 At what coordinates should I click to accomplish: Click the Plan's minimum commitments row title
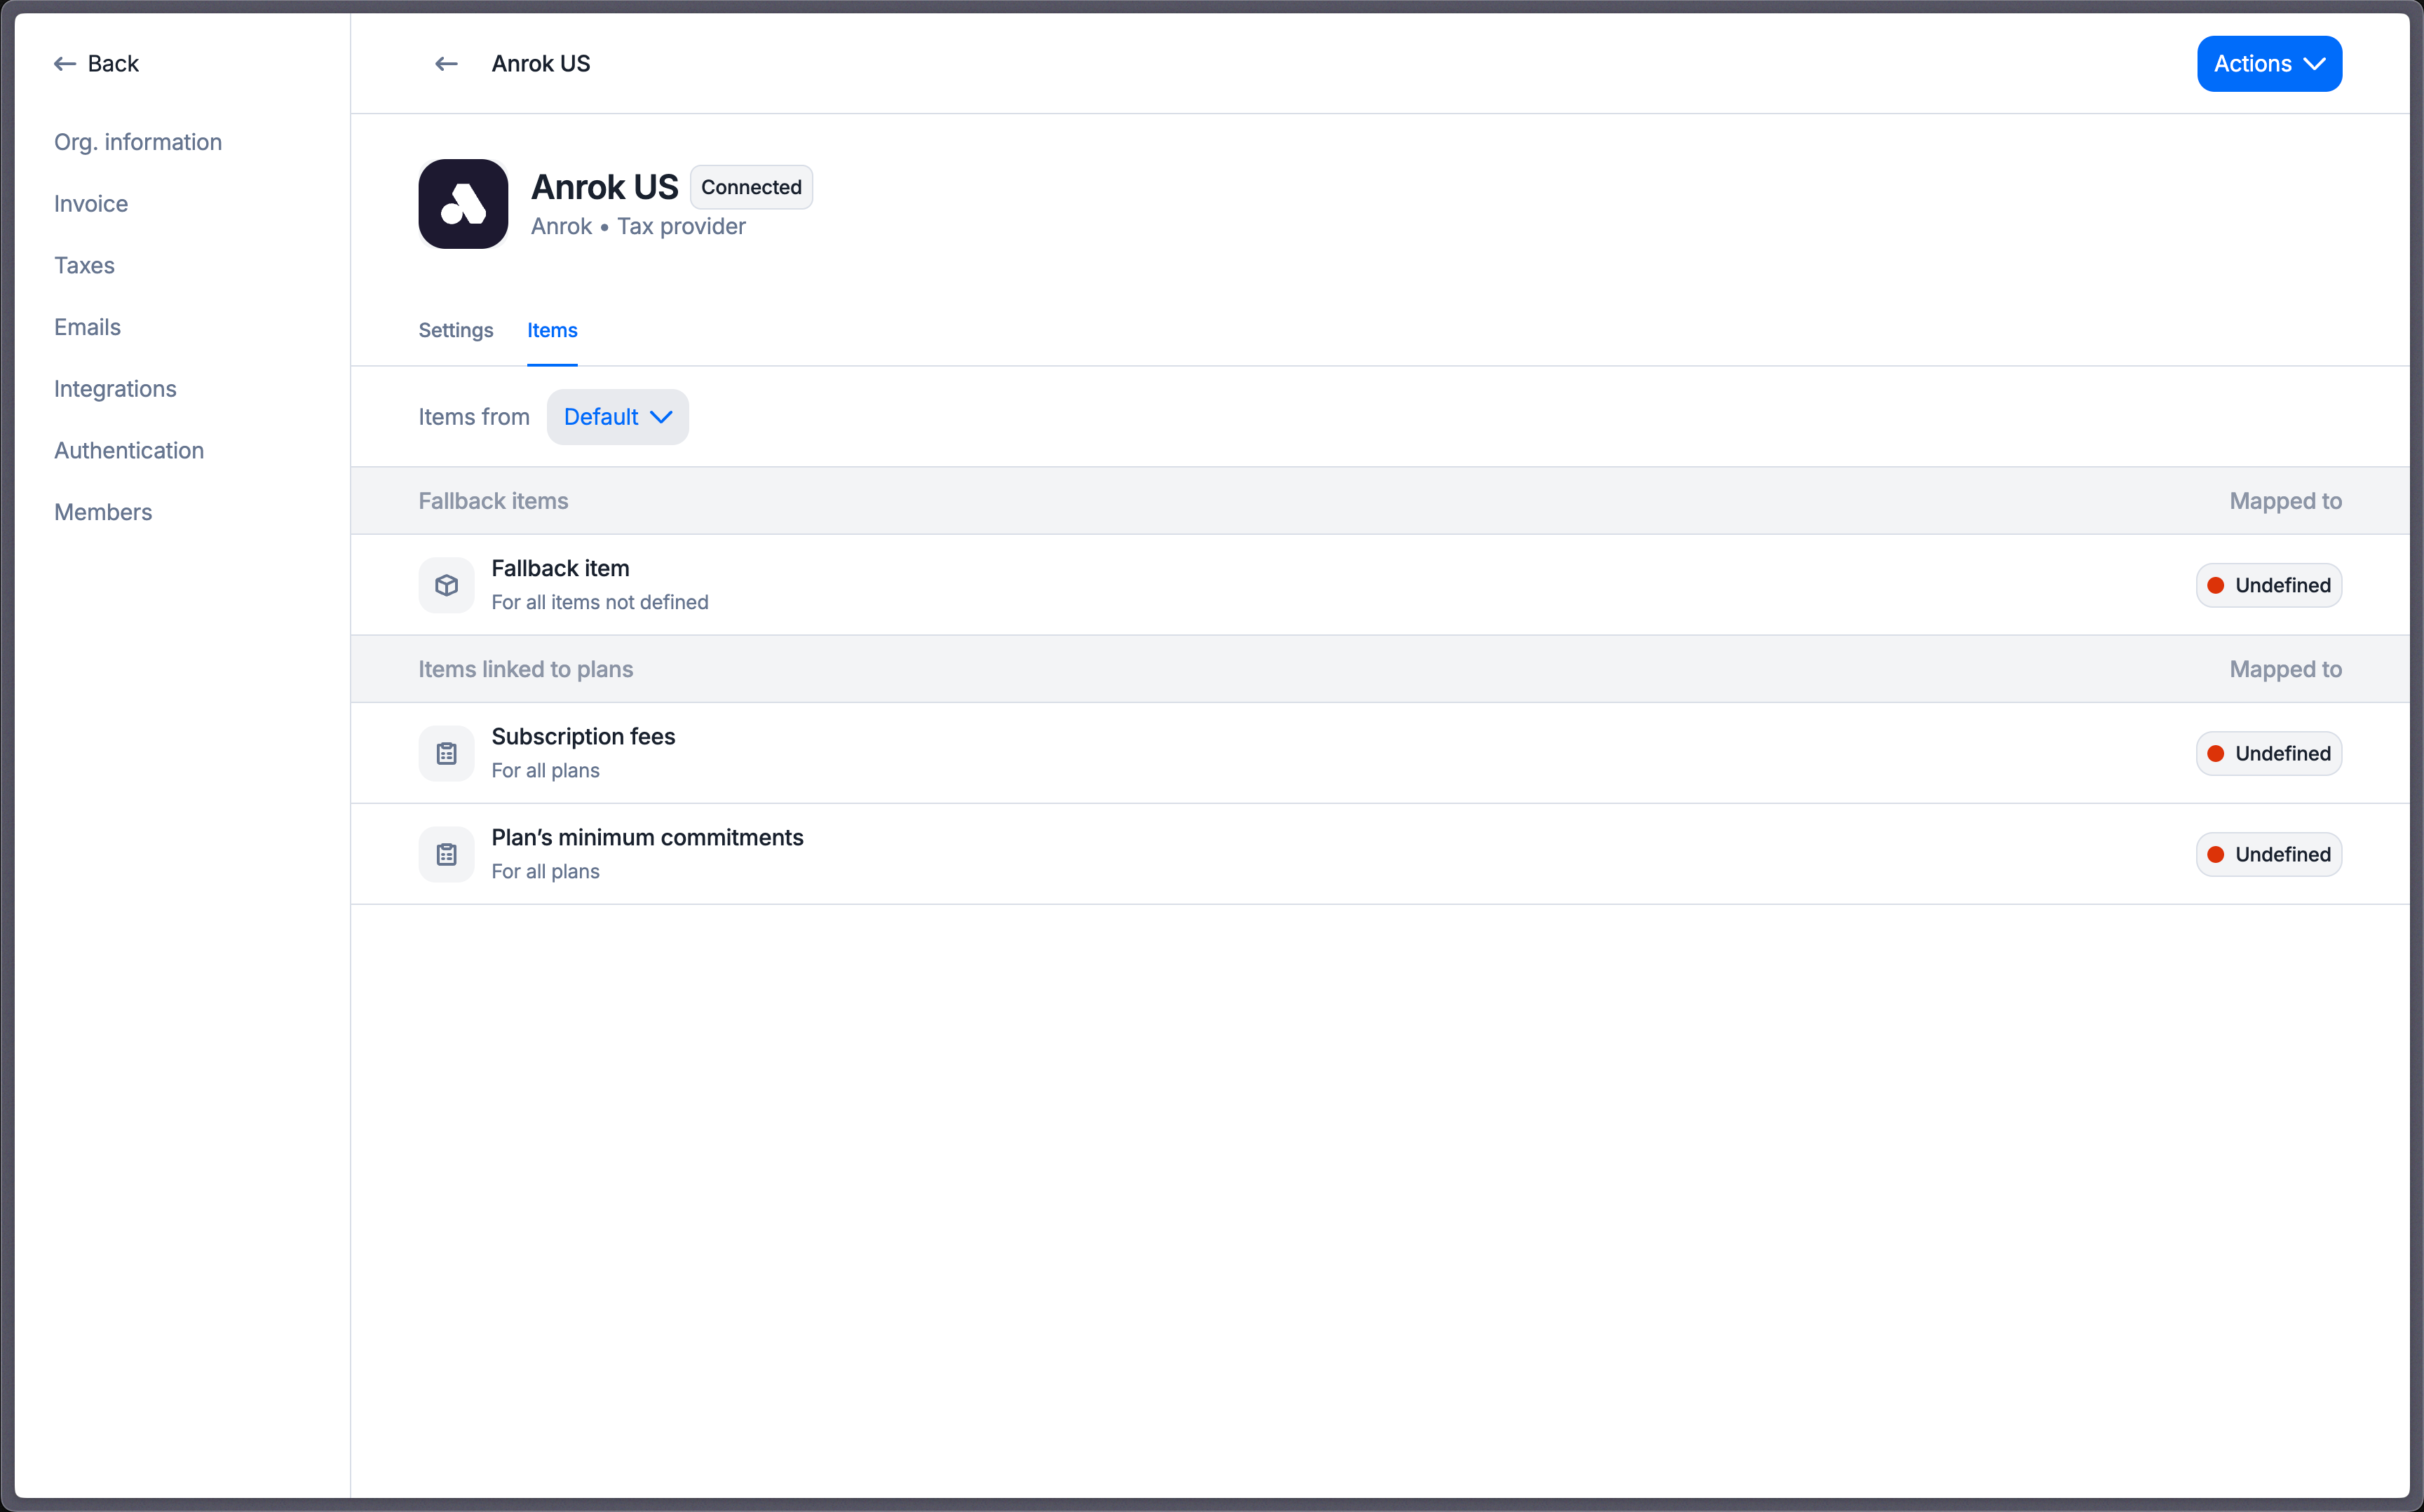point(647,837)
